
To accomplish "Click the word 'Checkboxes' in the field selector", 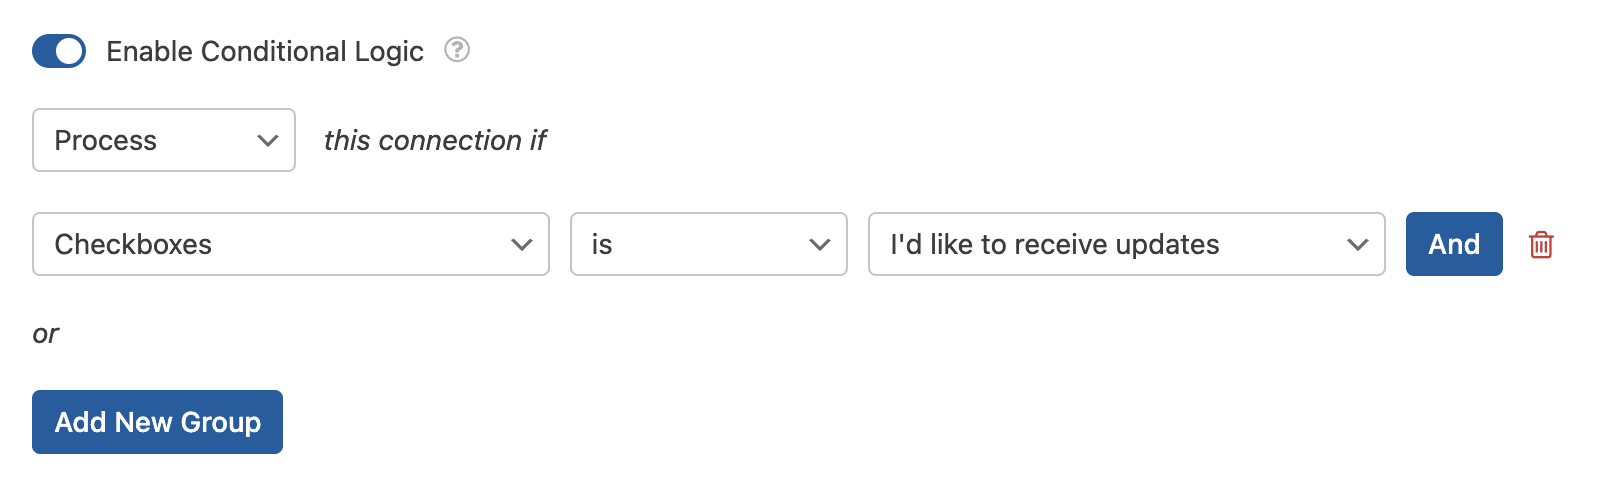I will [x=133, y=245].
